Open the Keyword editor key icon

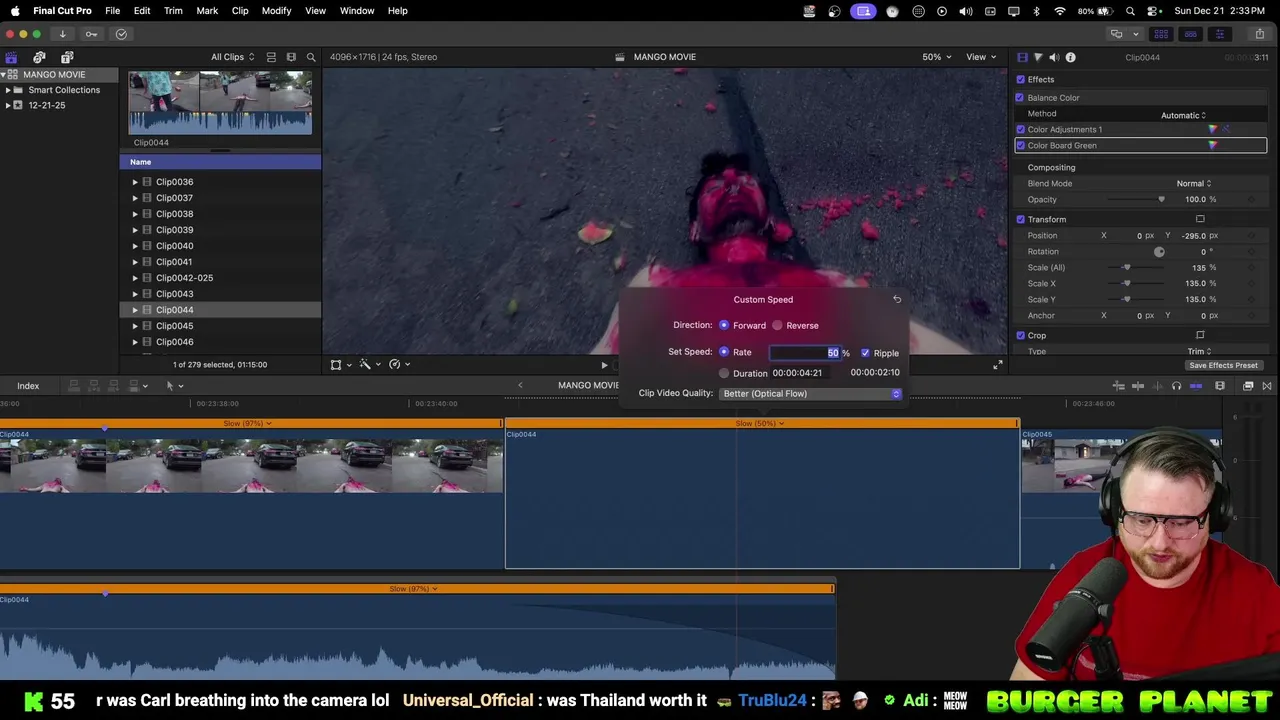pos(91,34)
